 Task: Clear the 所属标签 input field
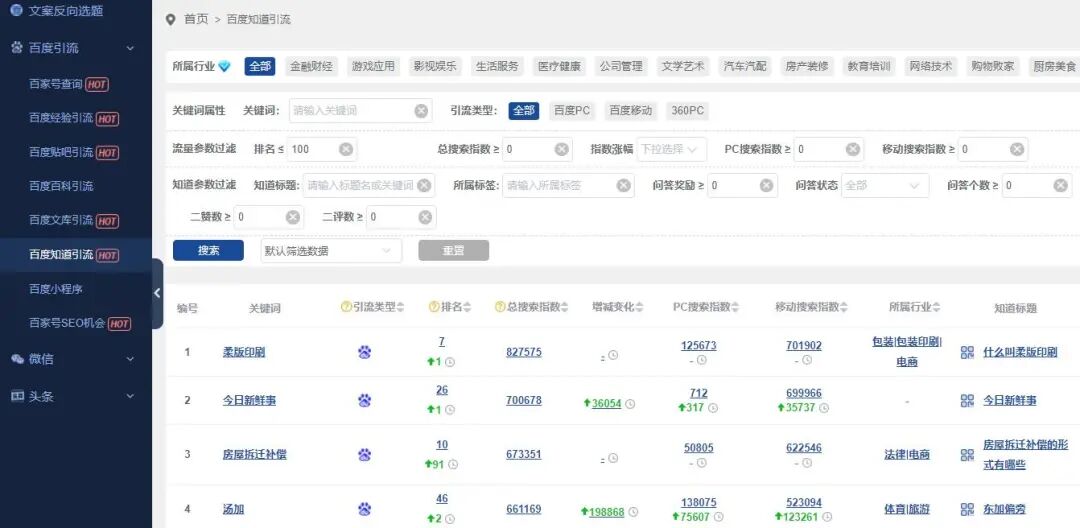[x=623, y=185]
